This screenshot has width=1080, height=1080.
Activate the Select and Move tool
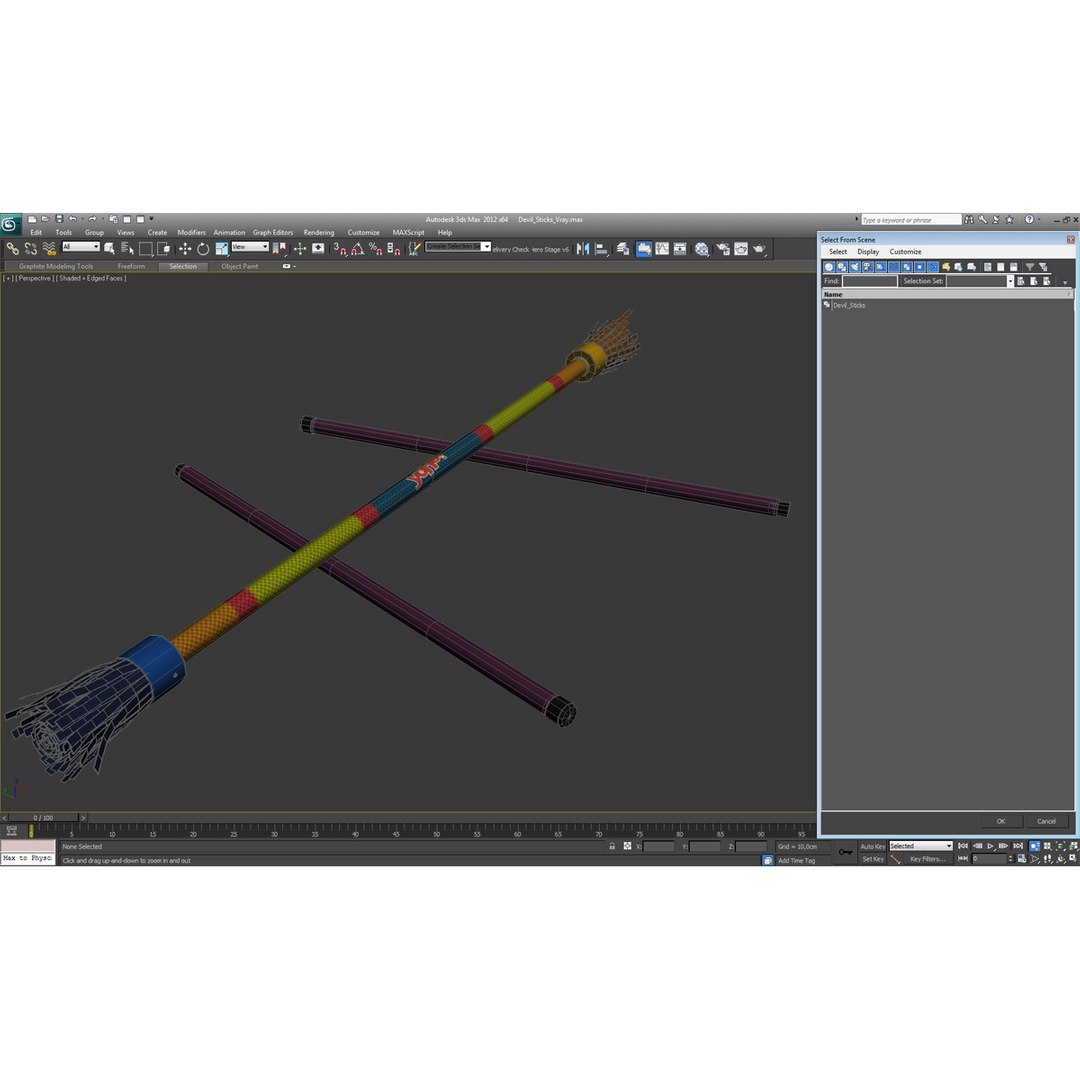tap(185, 249)
